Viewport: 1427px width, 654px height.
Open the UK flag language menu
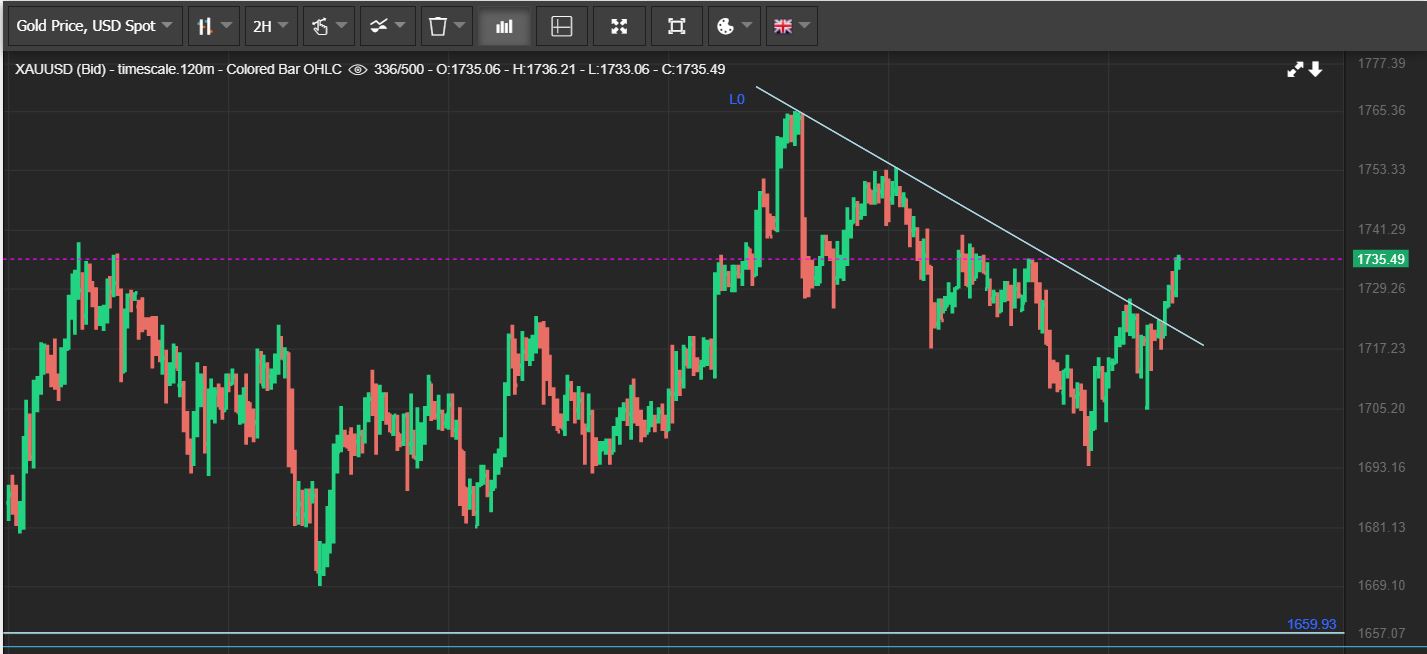792,26
